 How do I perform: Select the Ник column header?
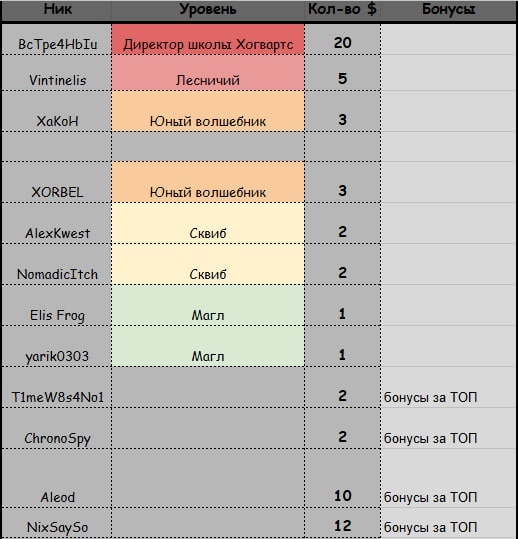[57, 11]
